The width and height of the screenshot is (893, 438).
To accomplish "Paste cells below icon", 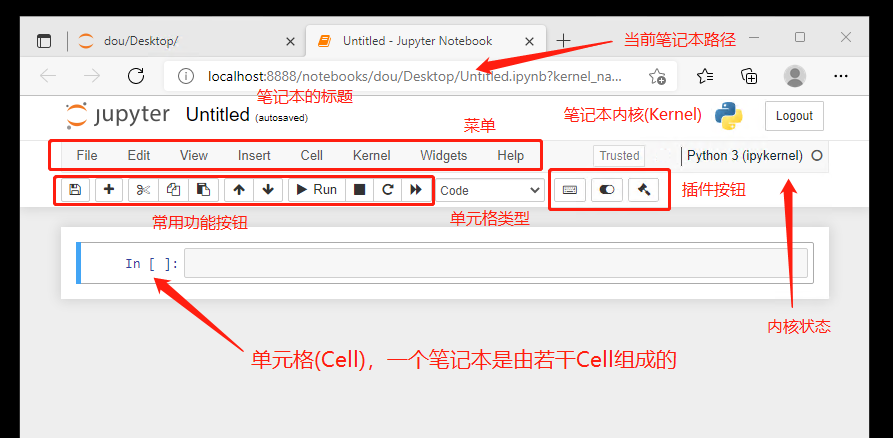I will [x=202, y=190].
